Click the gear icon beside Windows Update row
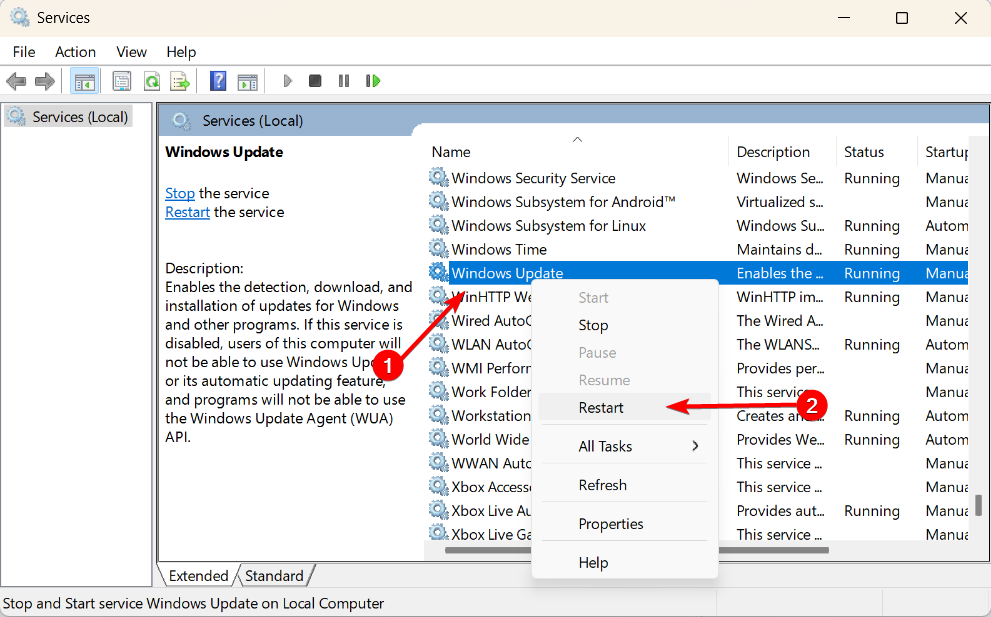991x617 pixels. 438,272
